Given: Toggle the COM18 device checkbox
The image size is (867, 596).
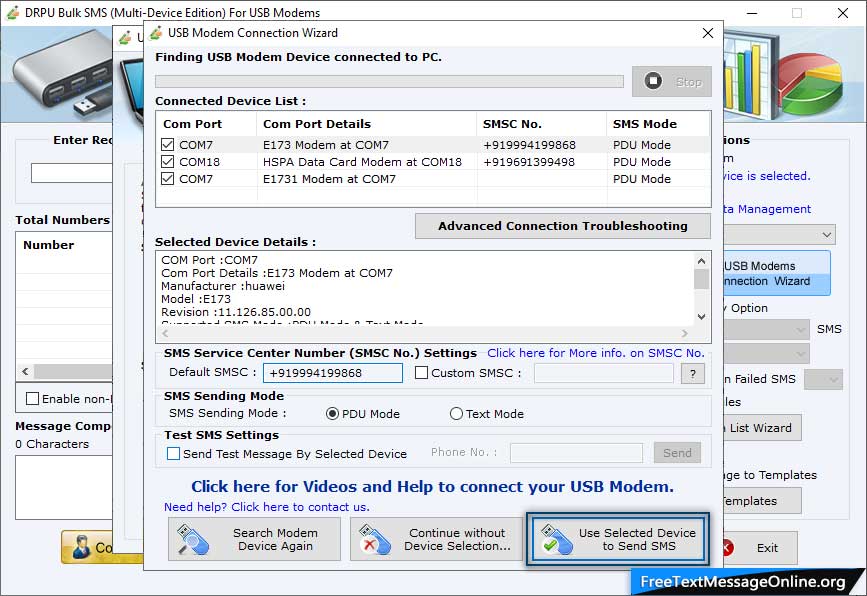Looking at the screenshot, I should pyautogui.click(x=168, y=162).
